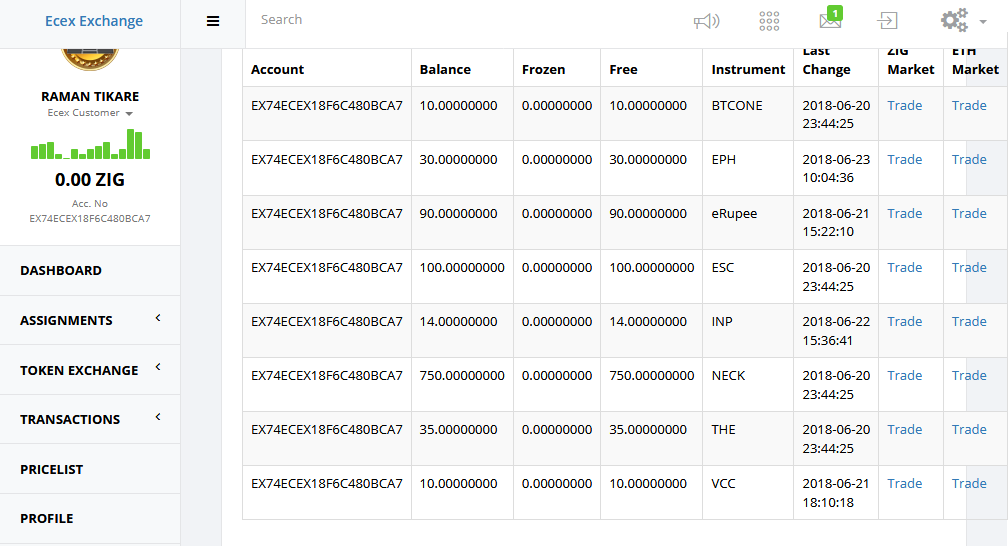1008x546 pixels.
Task: Go to the Dashboard menu item
Action: click(90, 270)
